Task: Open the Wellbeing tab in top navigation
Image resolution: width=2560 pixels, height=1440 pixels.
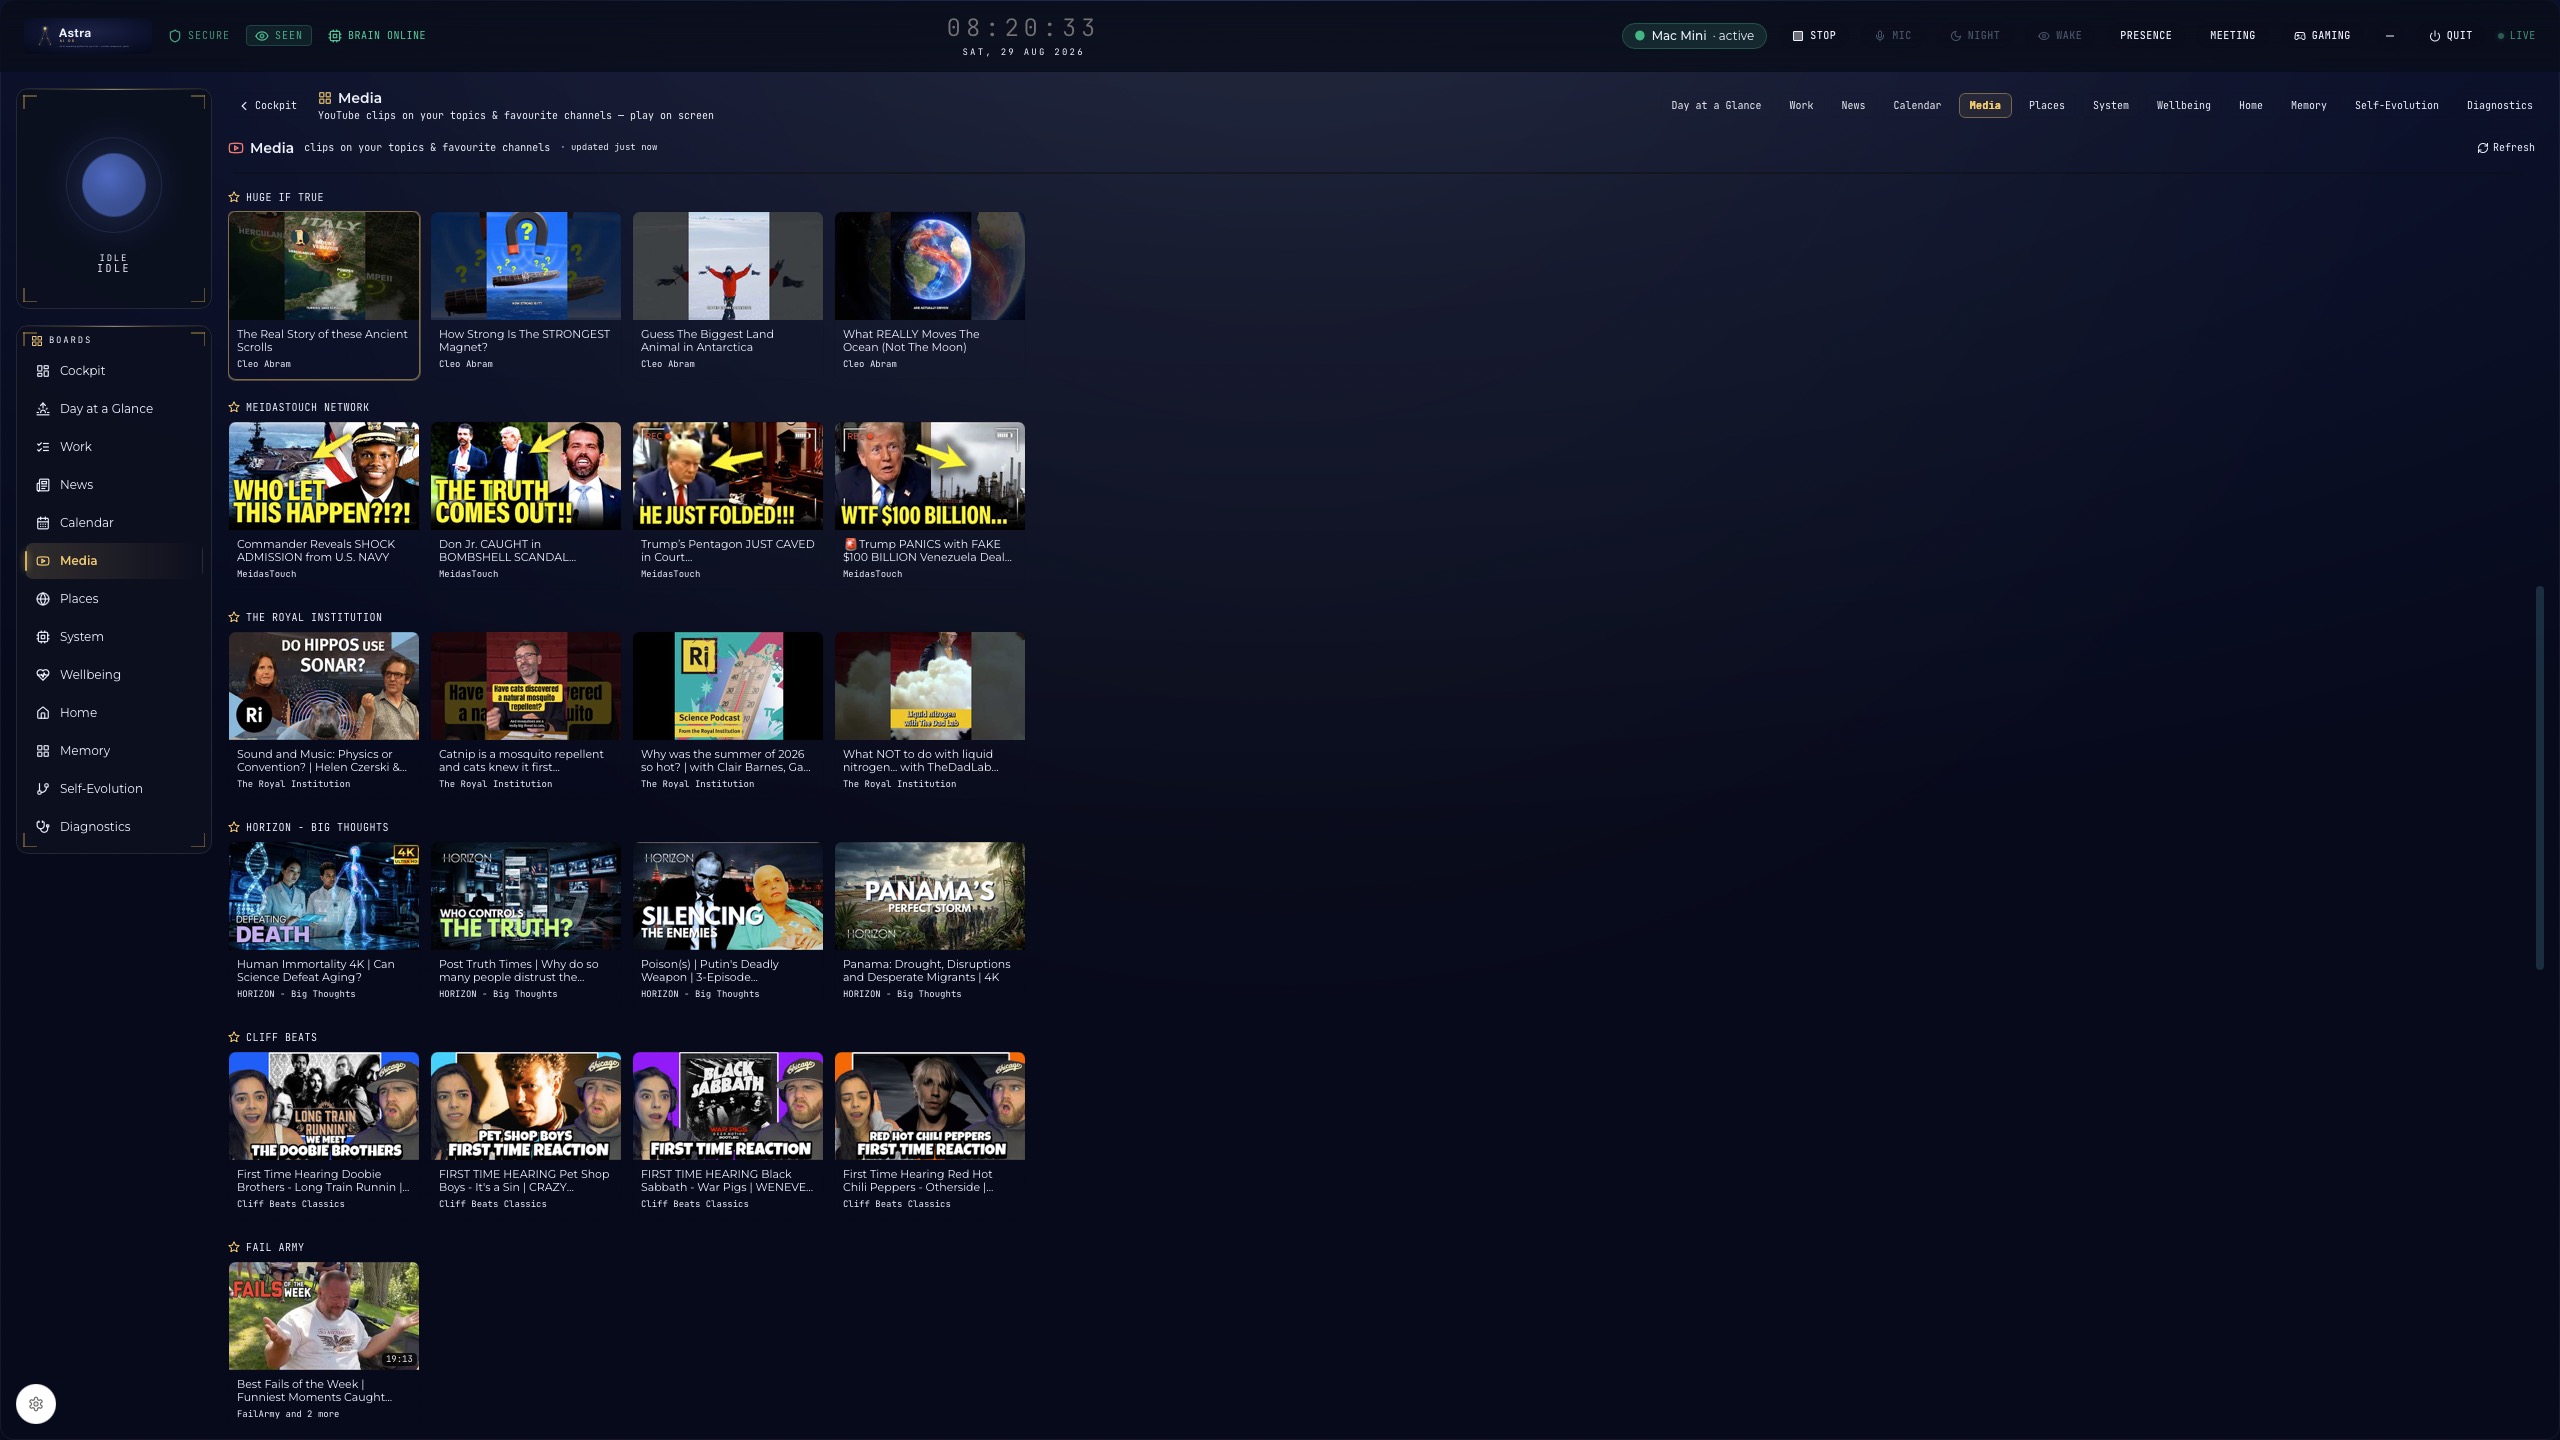Action: click(2183, 106)
